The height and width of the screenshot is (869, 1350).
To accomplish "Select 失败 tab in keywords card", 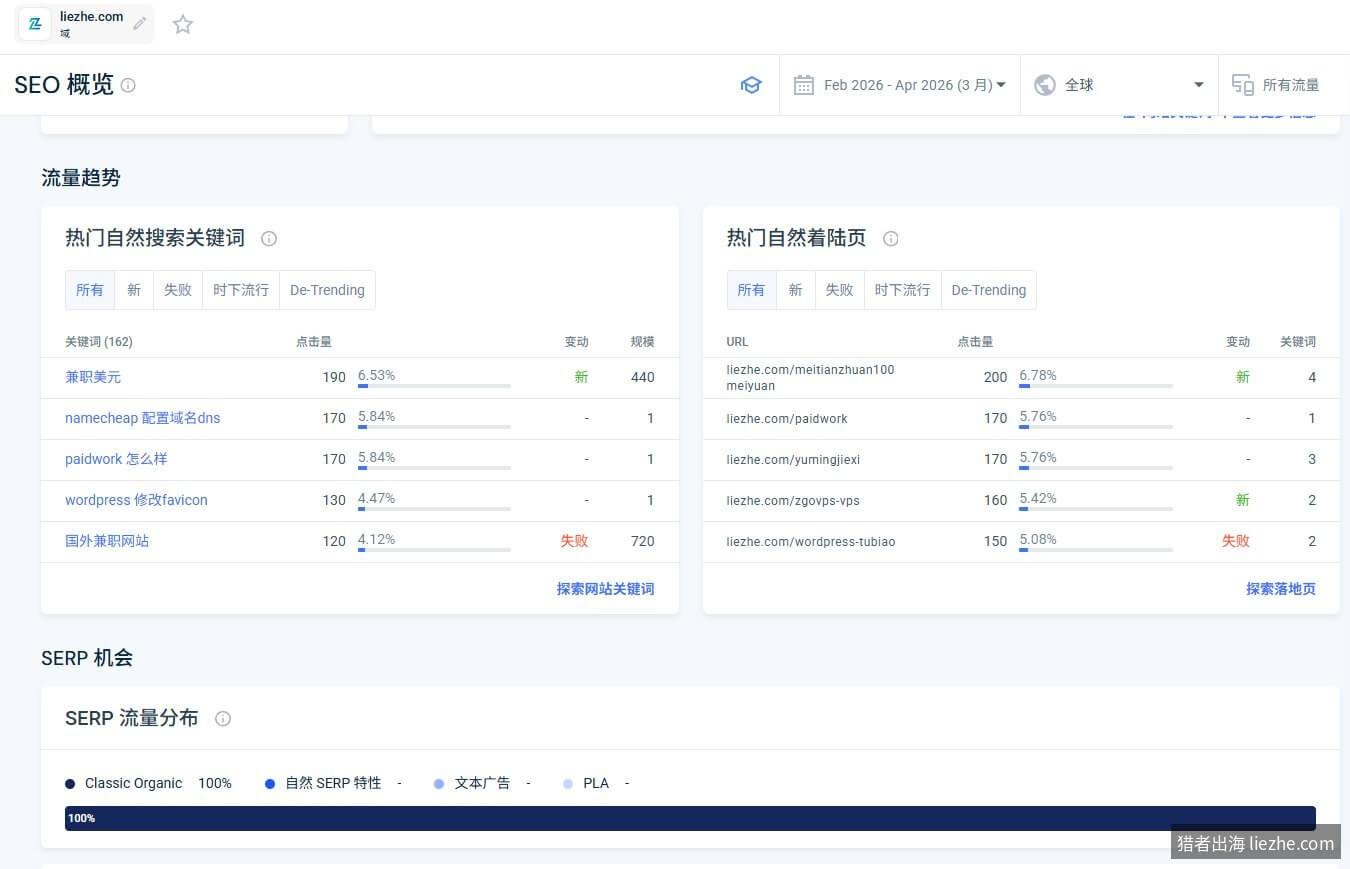I will pyautogui.click(x=178, y=290).
